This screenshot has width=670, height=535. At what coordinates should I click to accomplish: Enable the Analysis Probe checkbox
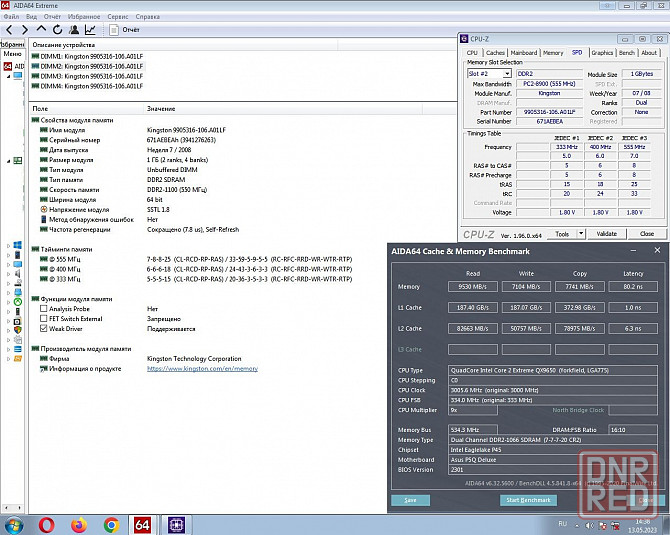[x=44, y=309]
